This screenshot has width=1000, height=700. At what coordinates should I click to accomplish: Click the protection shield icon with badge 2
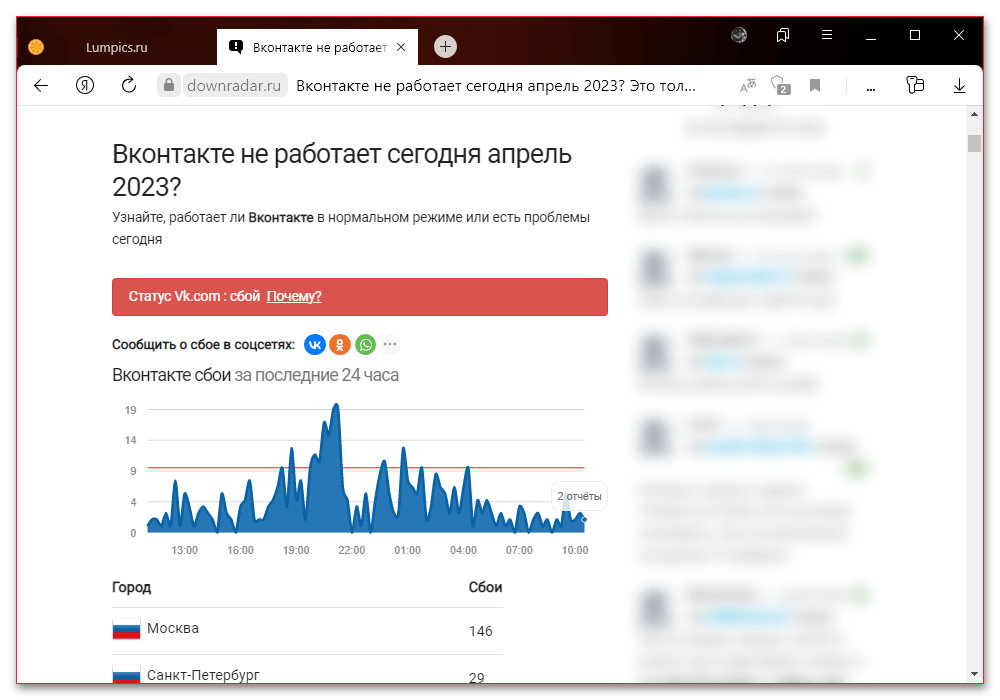pyautogui.click(x=780, y=86)
